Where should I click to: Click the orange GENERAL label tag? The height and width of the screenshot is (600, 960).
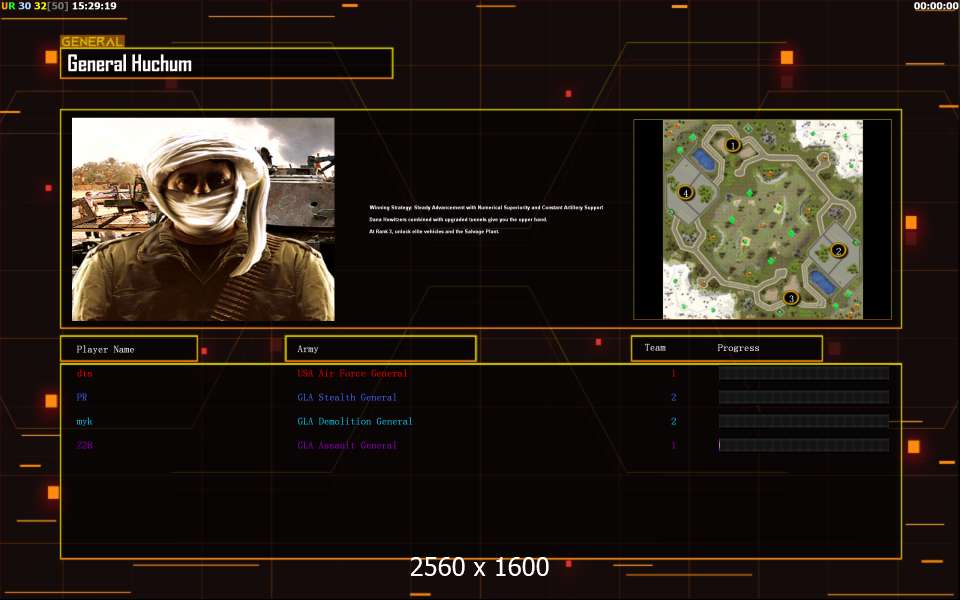(x=92, y=42)
